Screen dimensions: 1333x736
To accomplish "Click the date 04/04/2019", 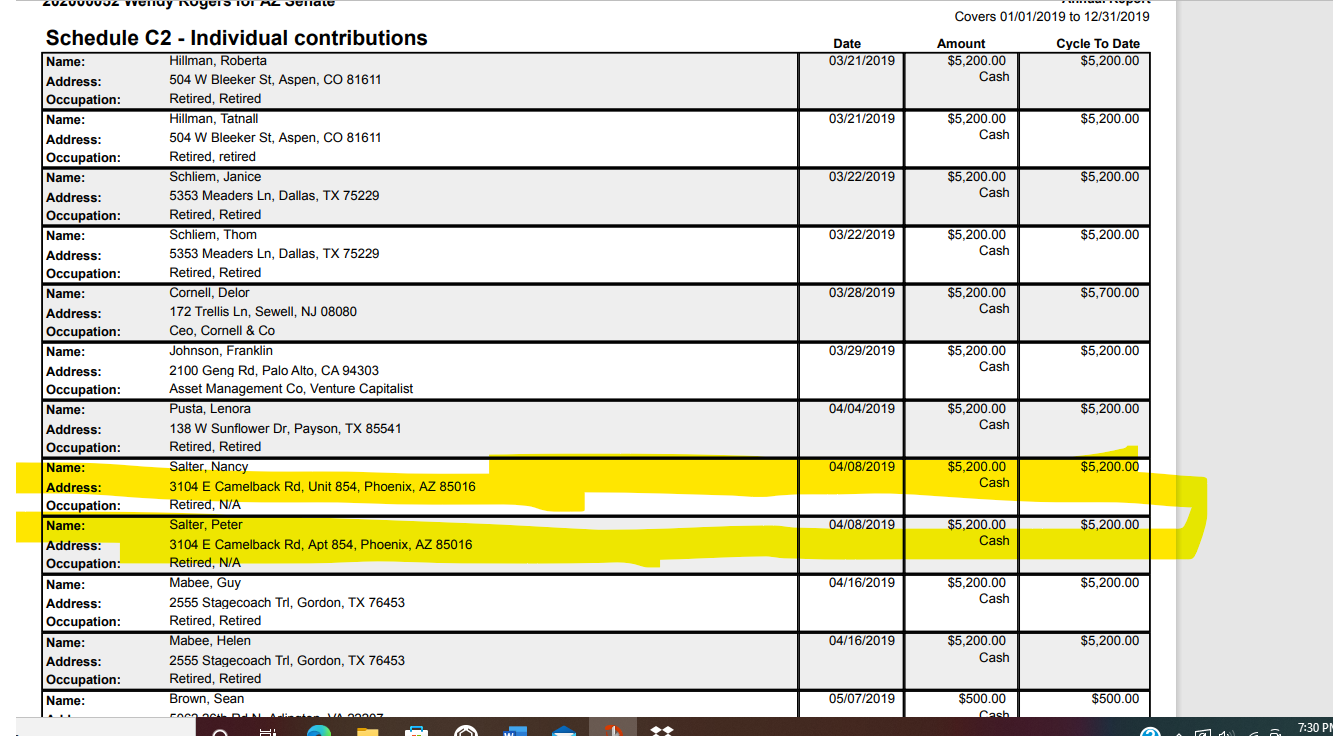I will [862, 408].
